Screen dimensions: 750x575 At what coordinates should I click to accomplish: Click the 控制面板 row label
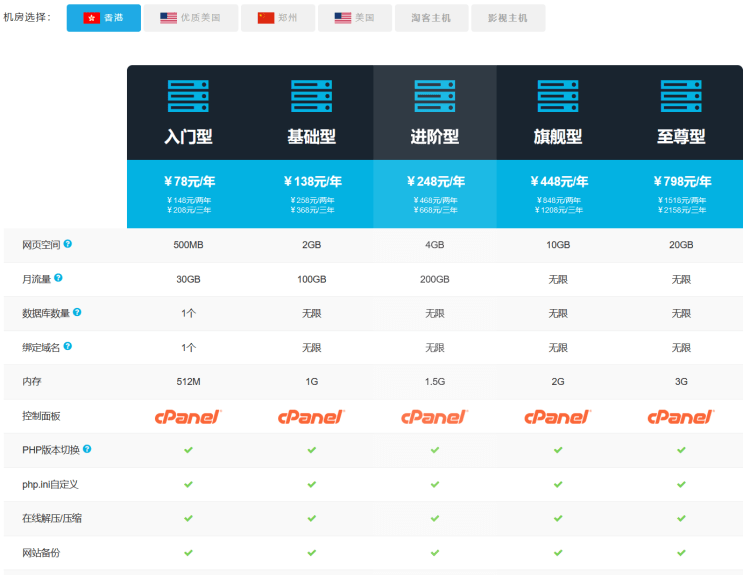coord(41,416)
